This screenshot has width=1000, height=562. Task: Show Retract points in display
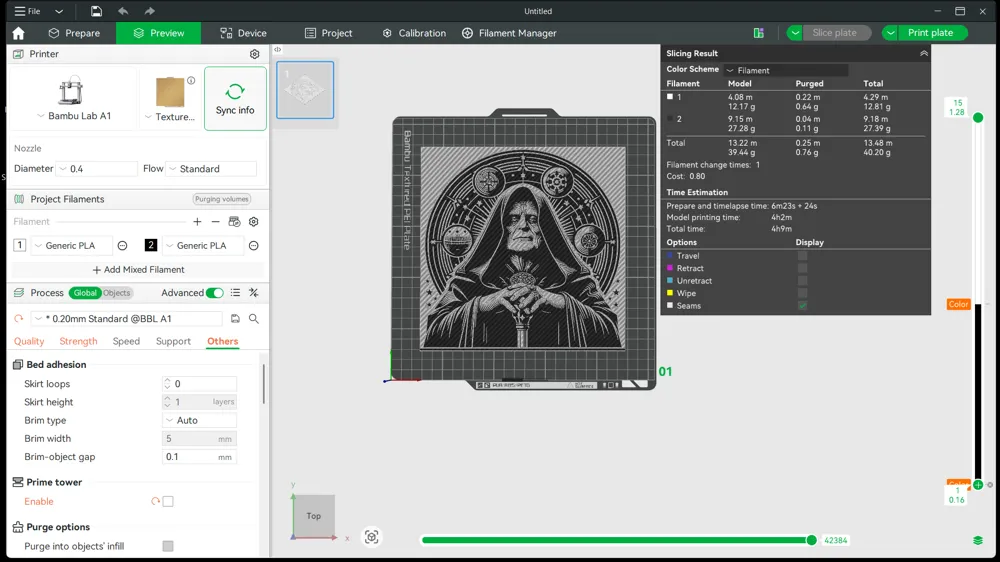[x=802, y=269]
